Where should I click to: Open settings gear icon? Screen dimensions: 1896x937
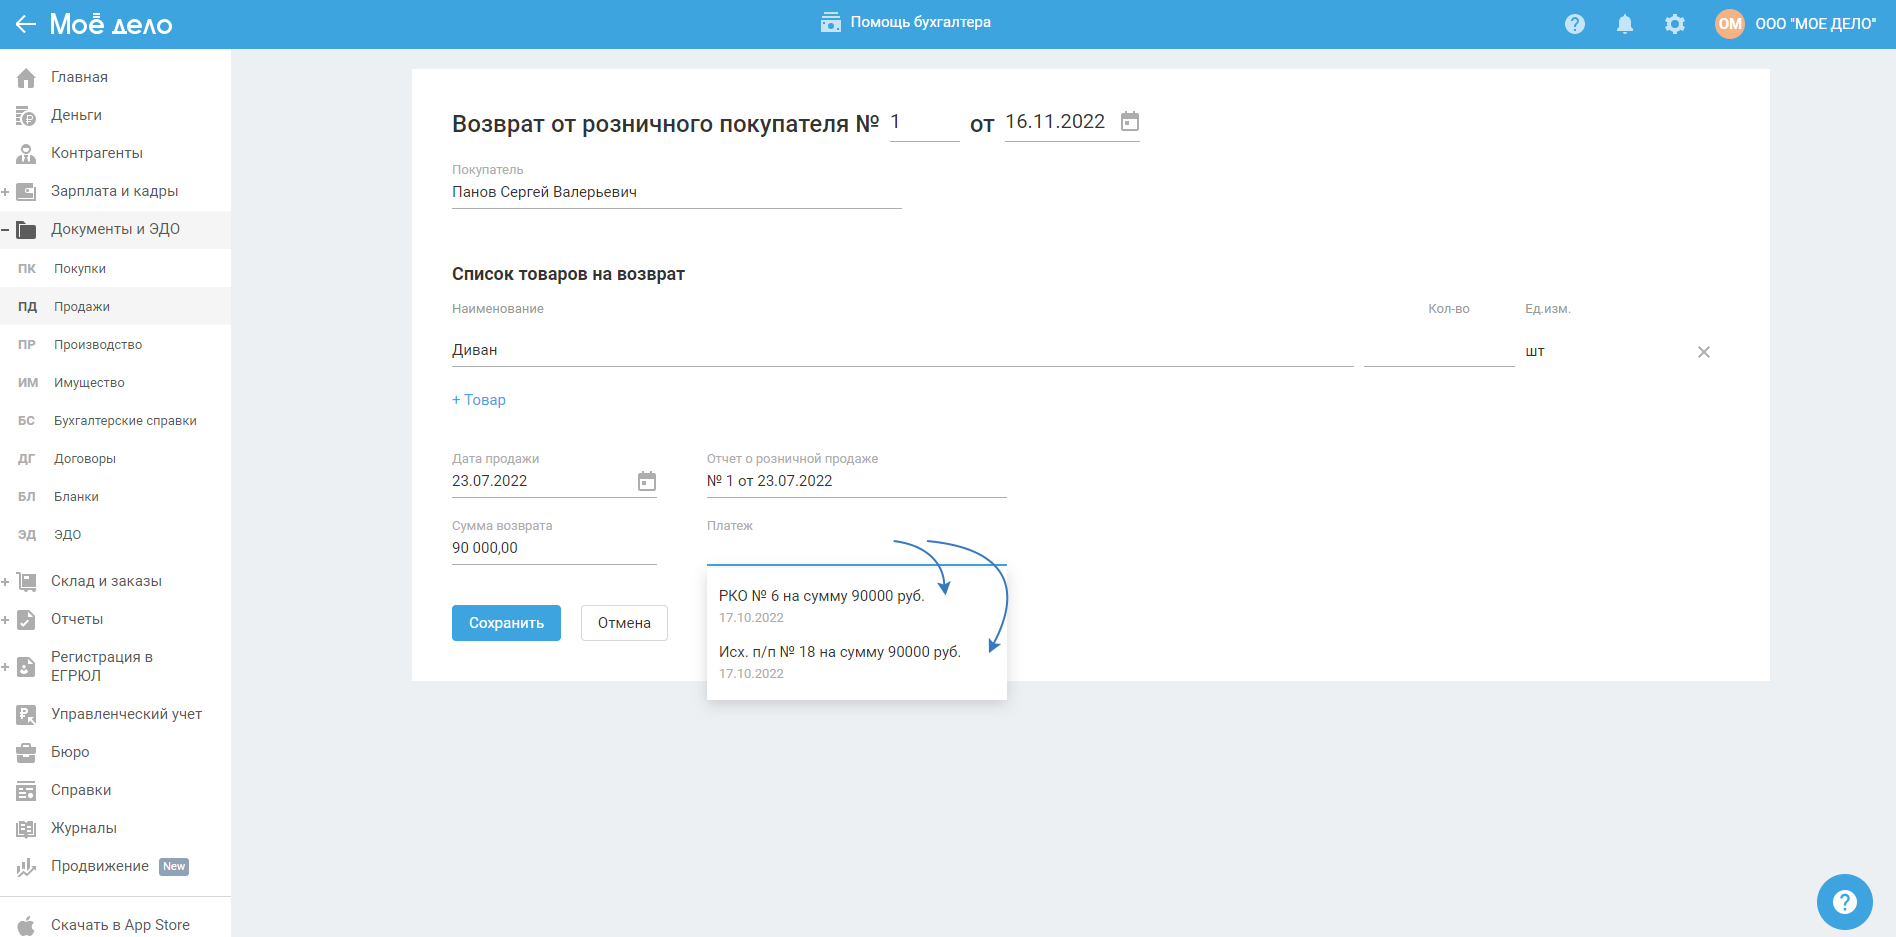click(x=1675, y=24)
